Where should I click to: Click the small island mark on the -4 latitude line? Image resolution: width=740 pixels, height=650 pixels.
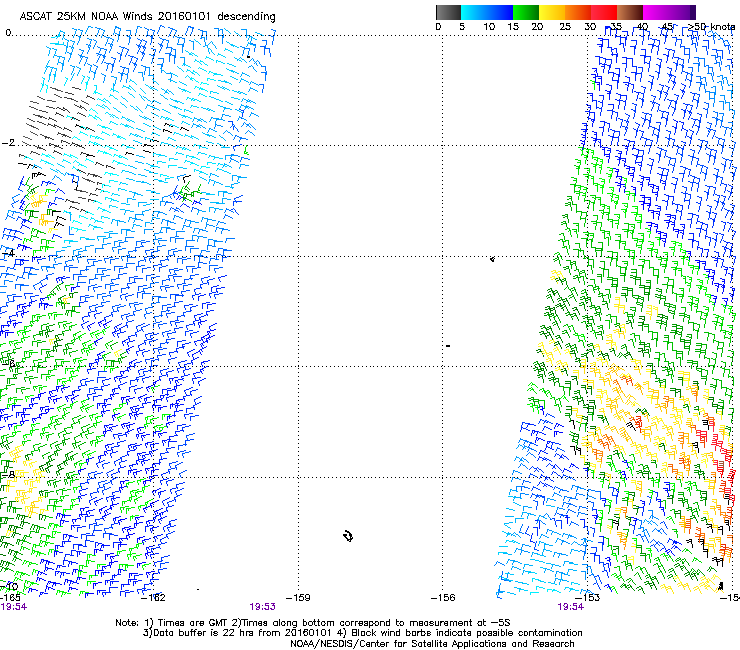point(492,259)
